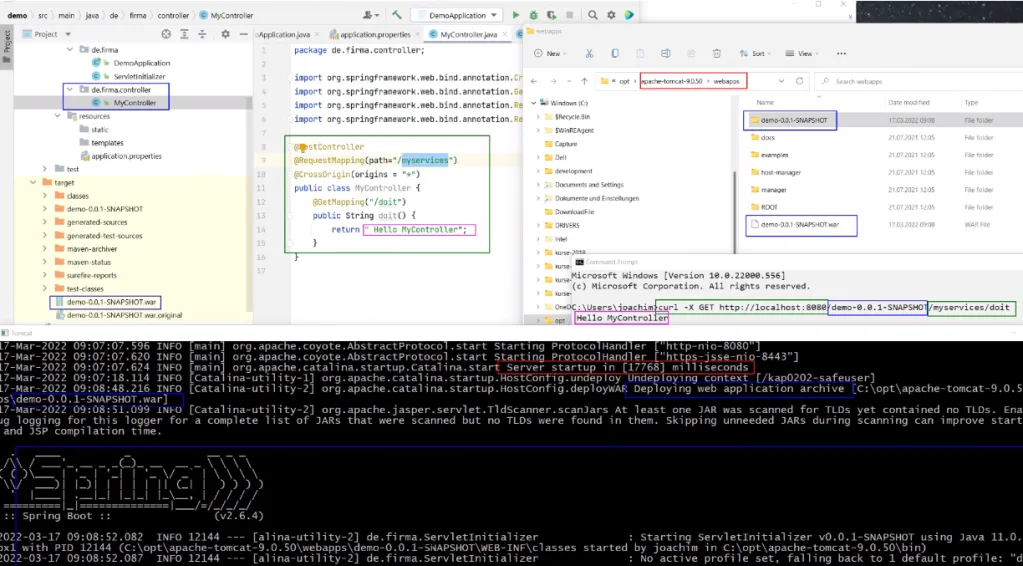The height and width of the screenshot is (566, 1023).
Task: Focus the Search webapps field
Action: [919, 82]
